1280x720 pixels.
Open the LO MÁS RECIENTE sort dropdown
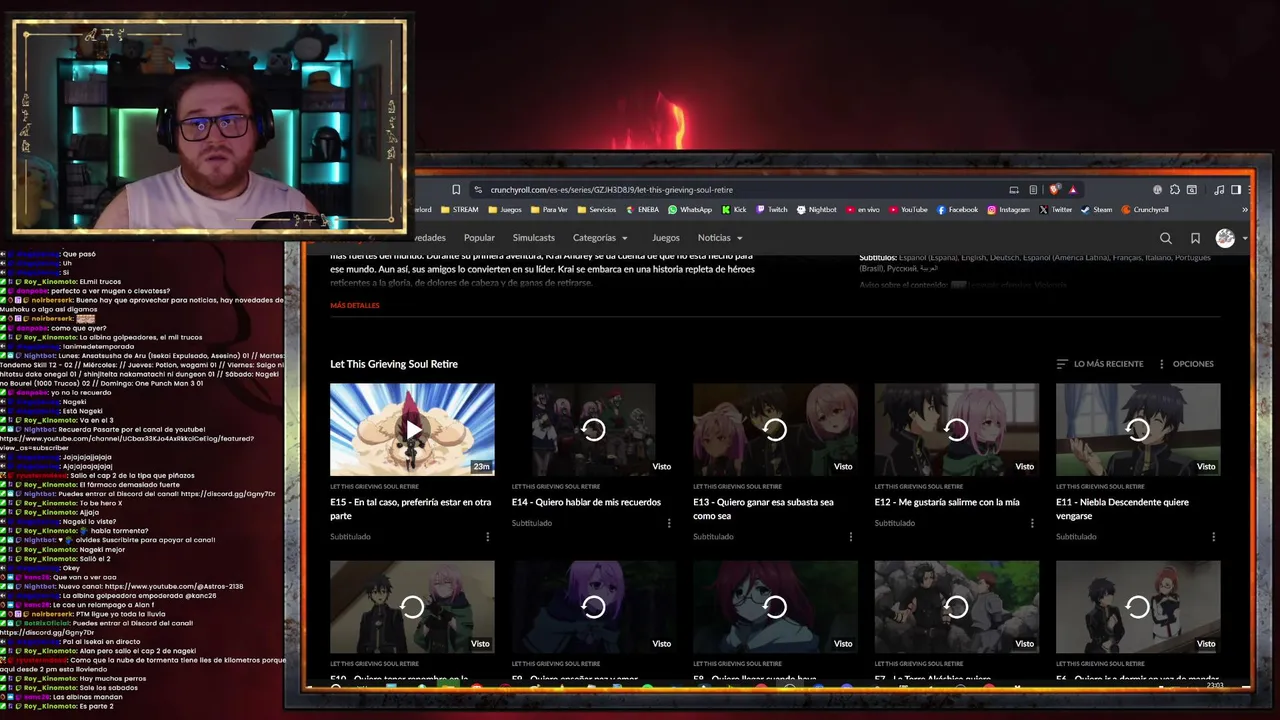(x=1100, y=364)
